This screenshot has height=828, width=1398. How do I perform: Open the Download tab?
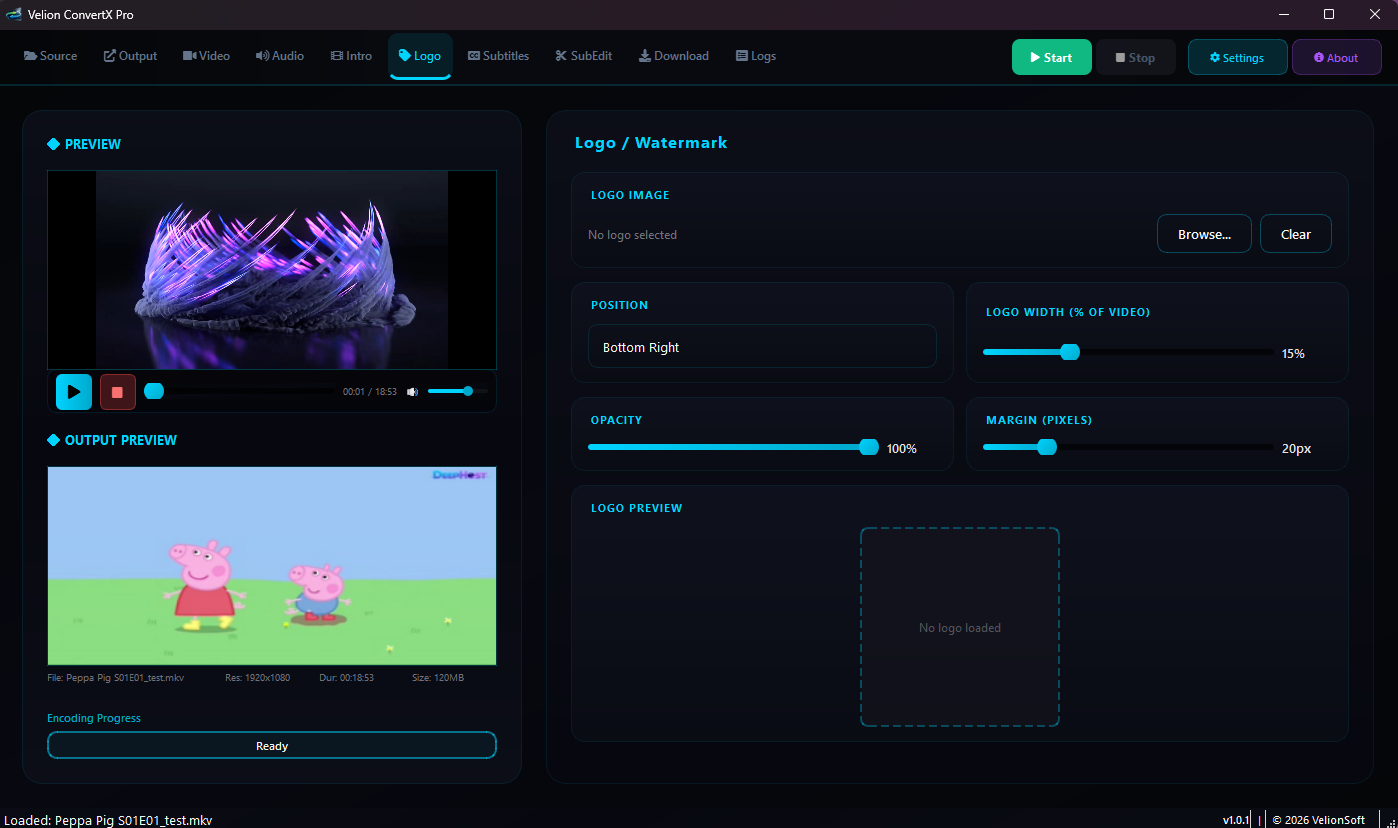coord(674,56)
